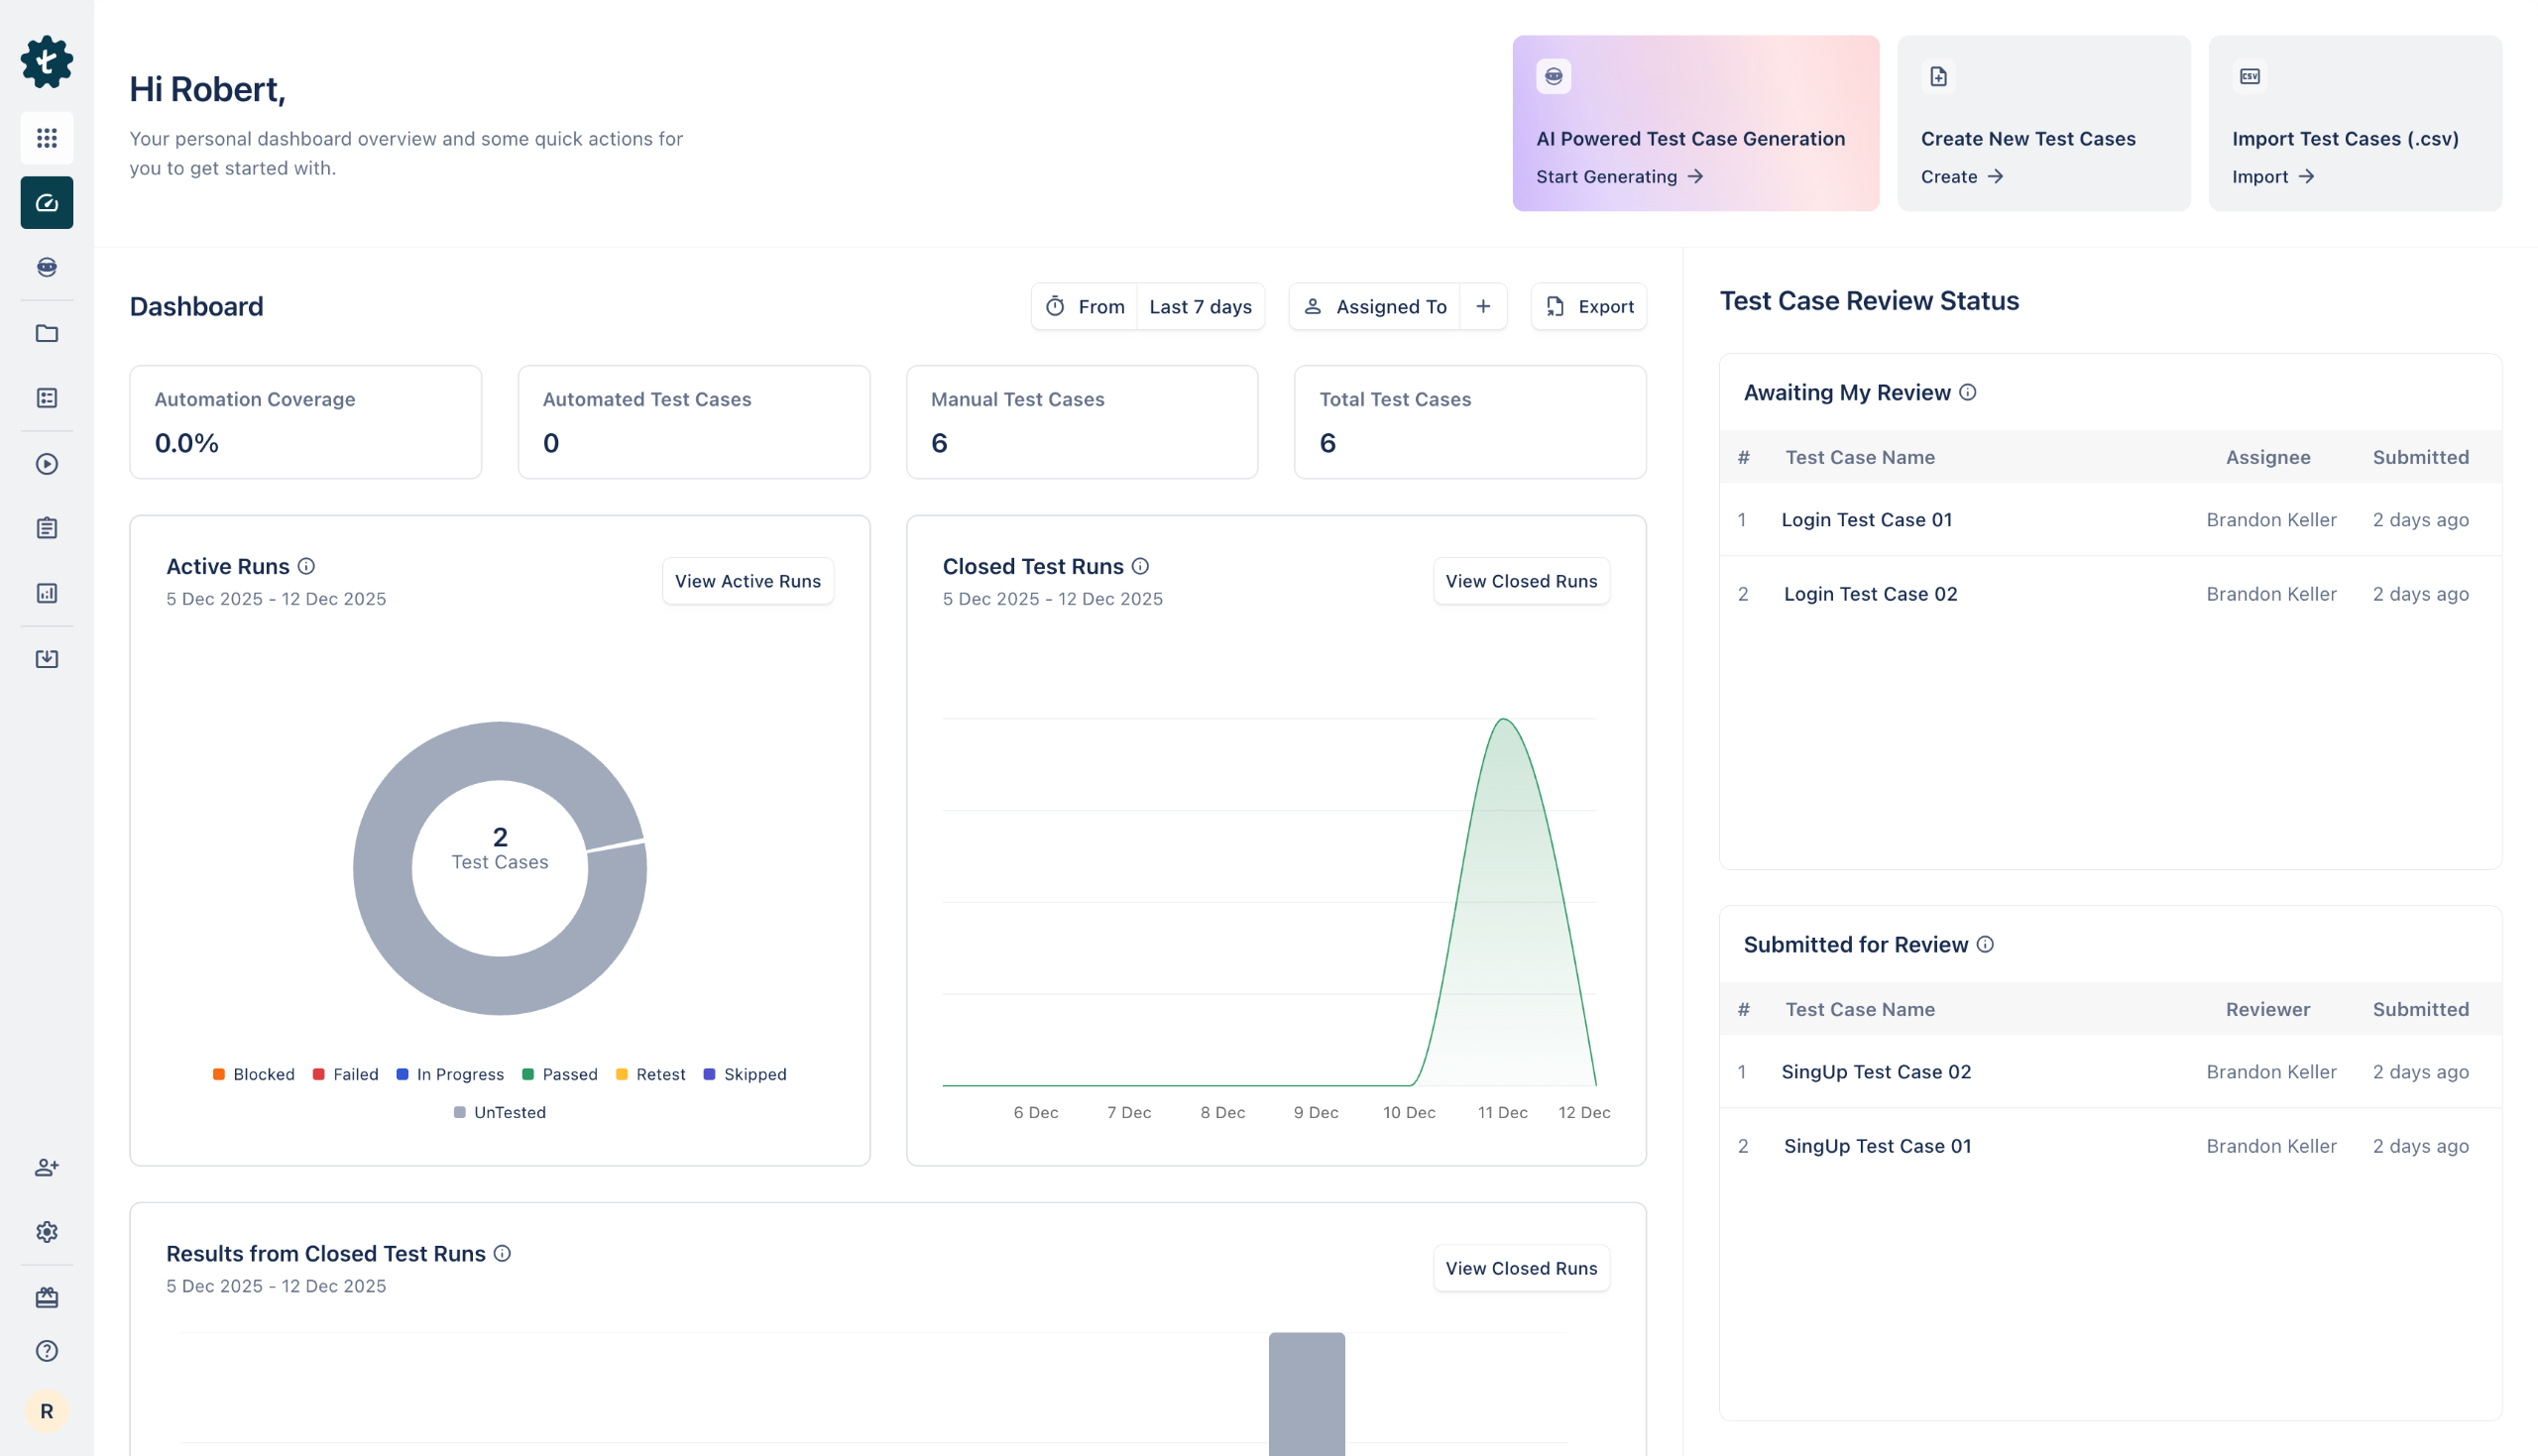Open the settings gear icon

tap(47, 1232)
